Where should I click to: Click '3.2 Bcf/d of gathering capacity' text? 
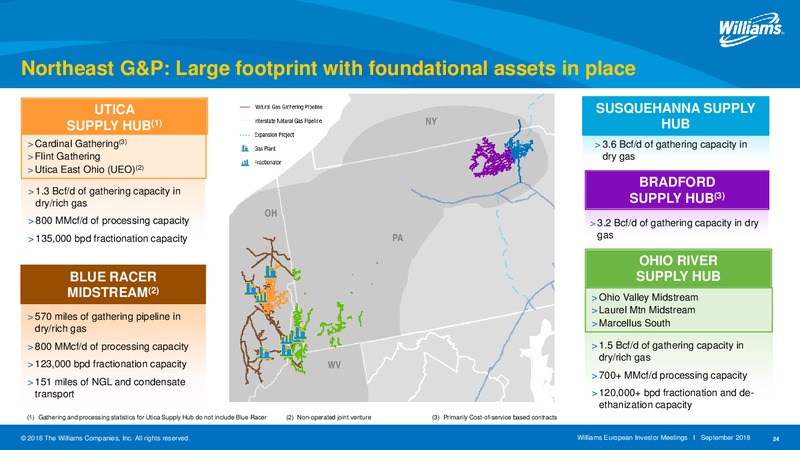click(x=674, y=229)
